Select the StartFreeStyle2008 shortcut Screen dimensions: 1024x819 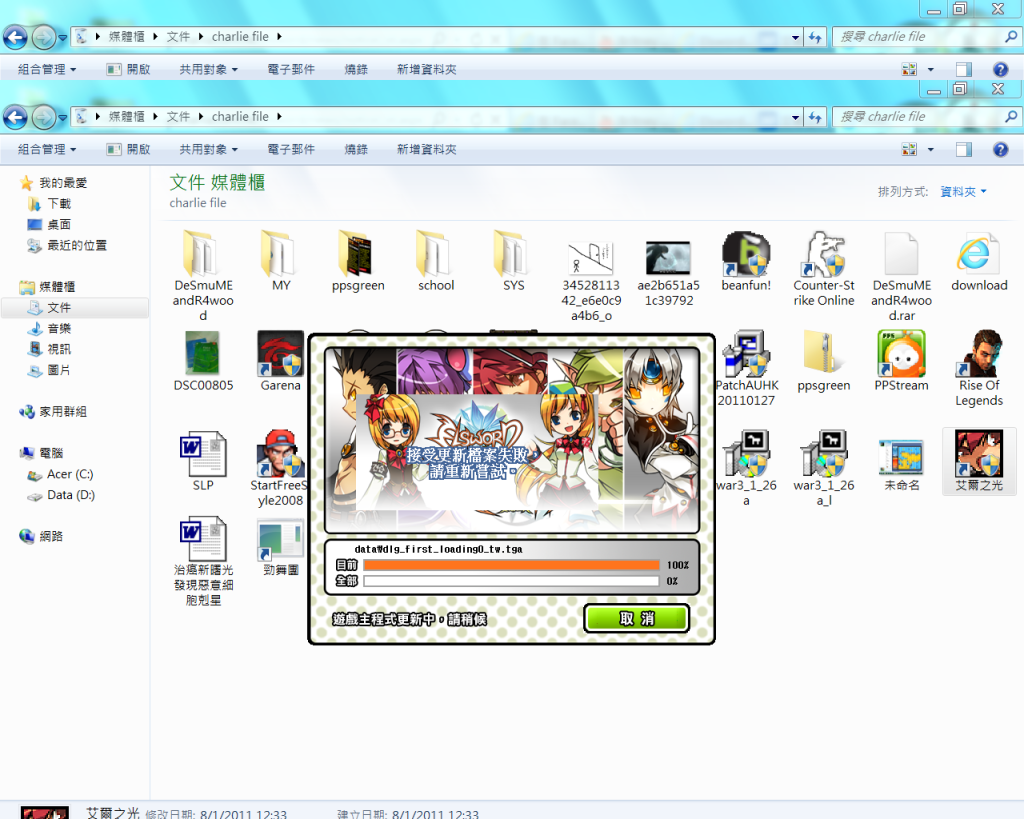280,468
